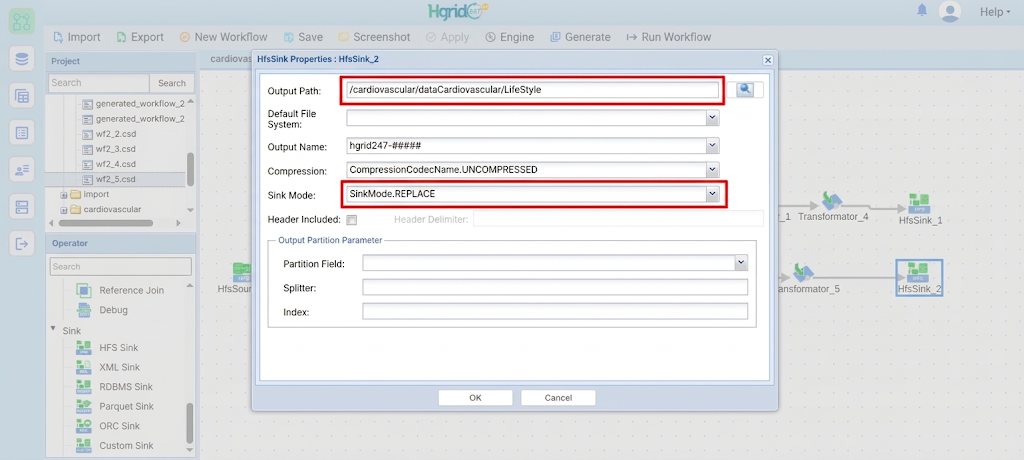This screenshot has height=460, width=1024.
Task: Cancel the HfsSink Properties dialog
Action: point(558,398)
